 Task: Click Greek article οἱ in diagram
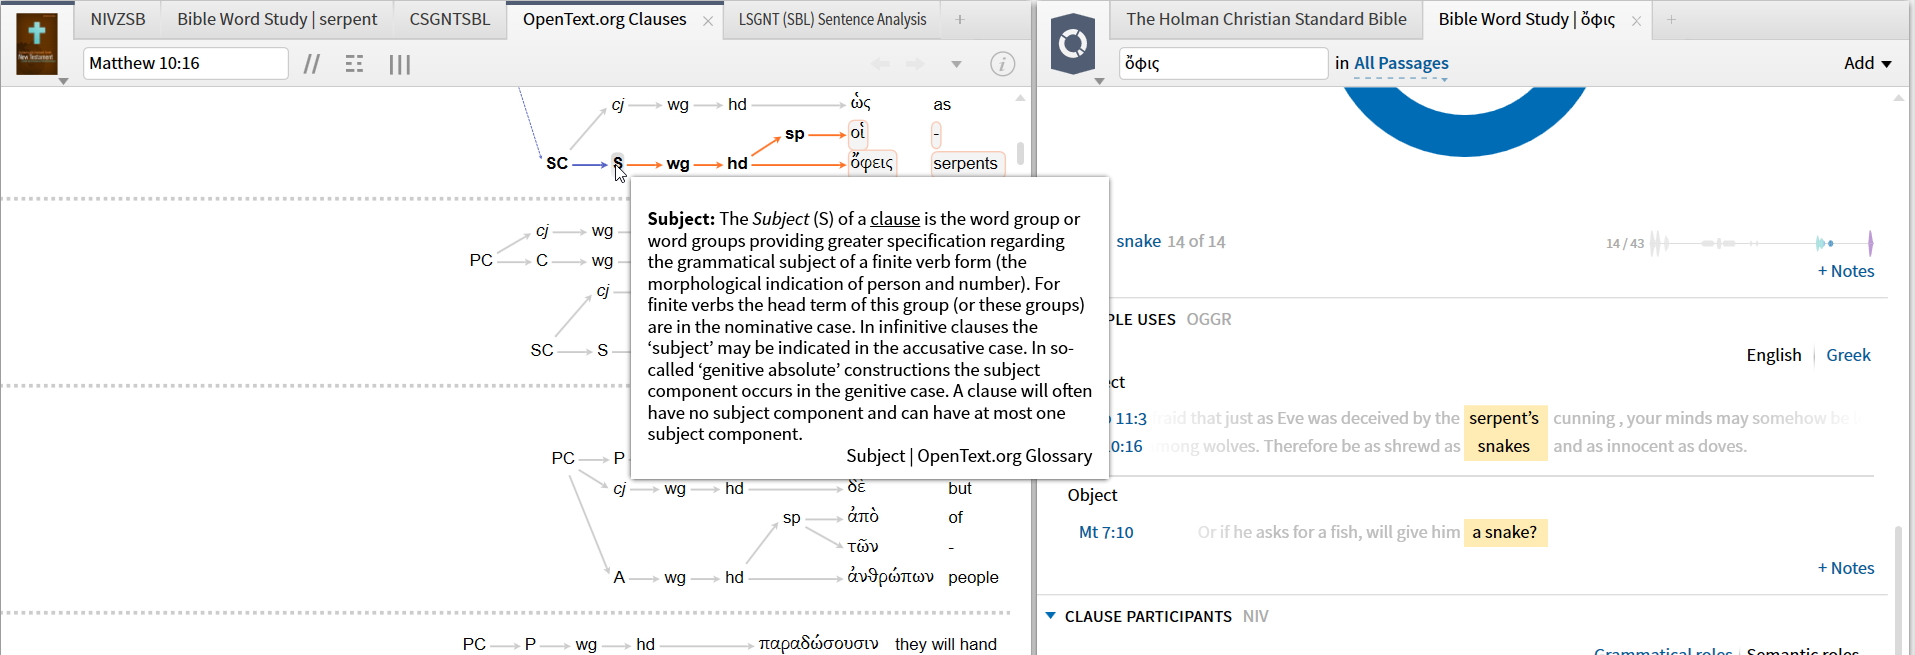[x=858, y=133]
